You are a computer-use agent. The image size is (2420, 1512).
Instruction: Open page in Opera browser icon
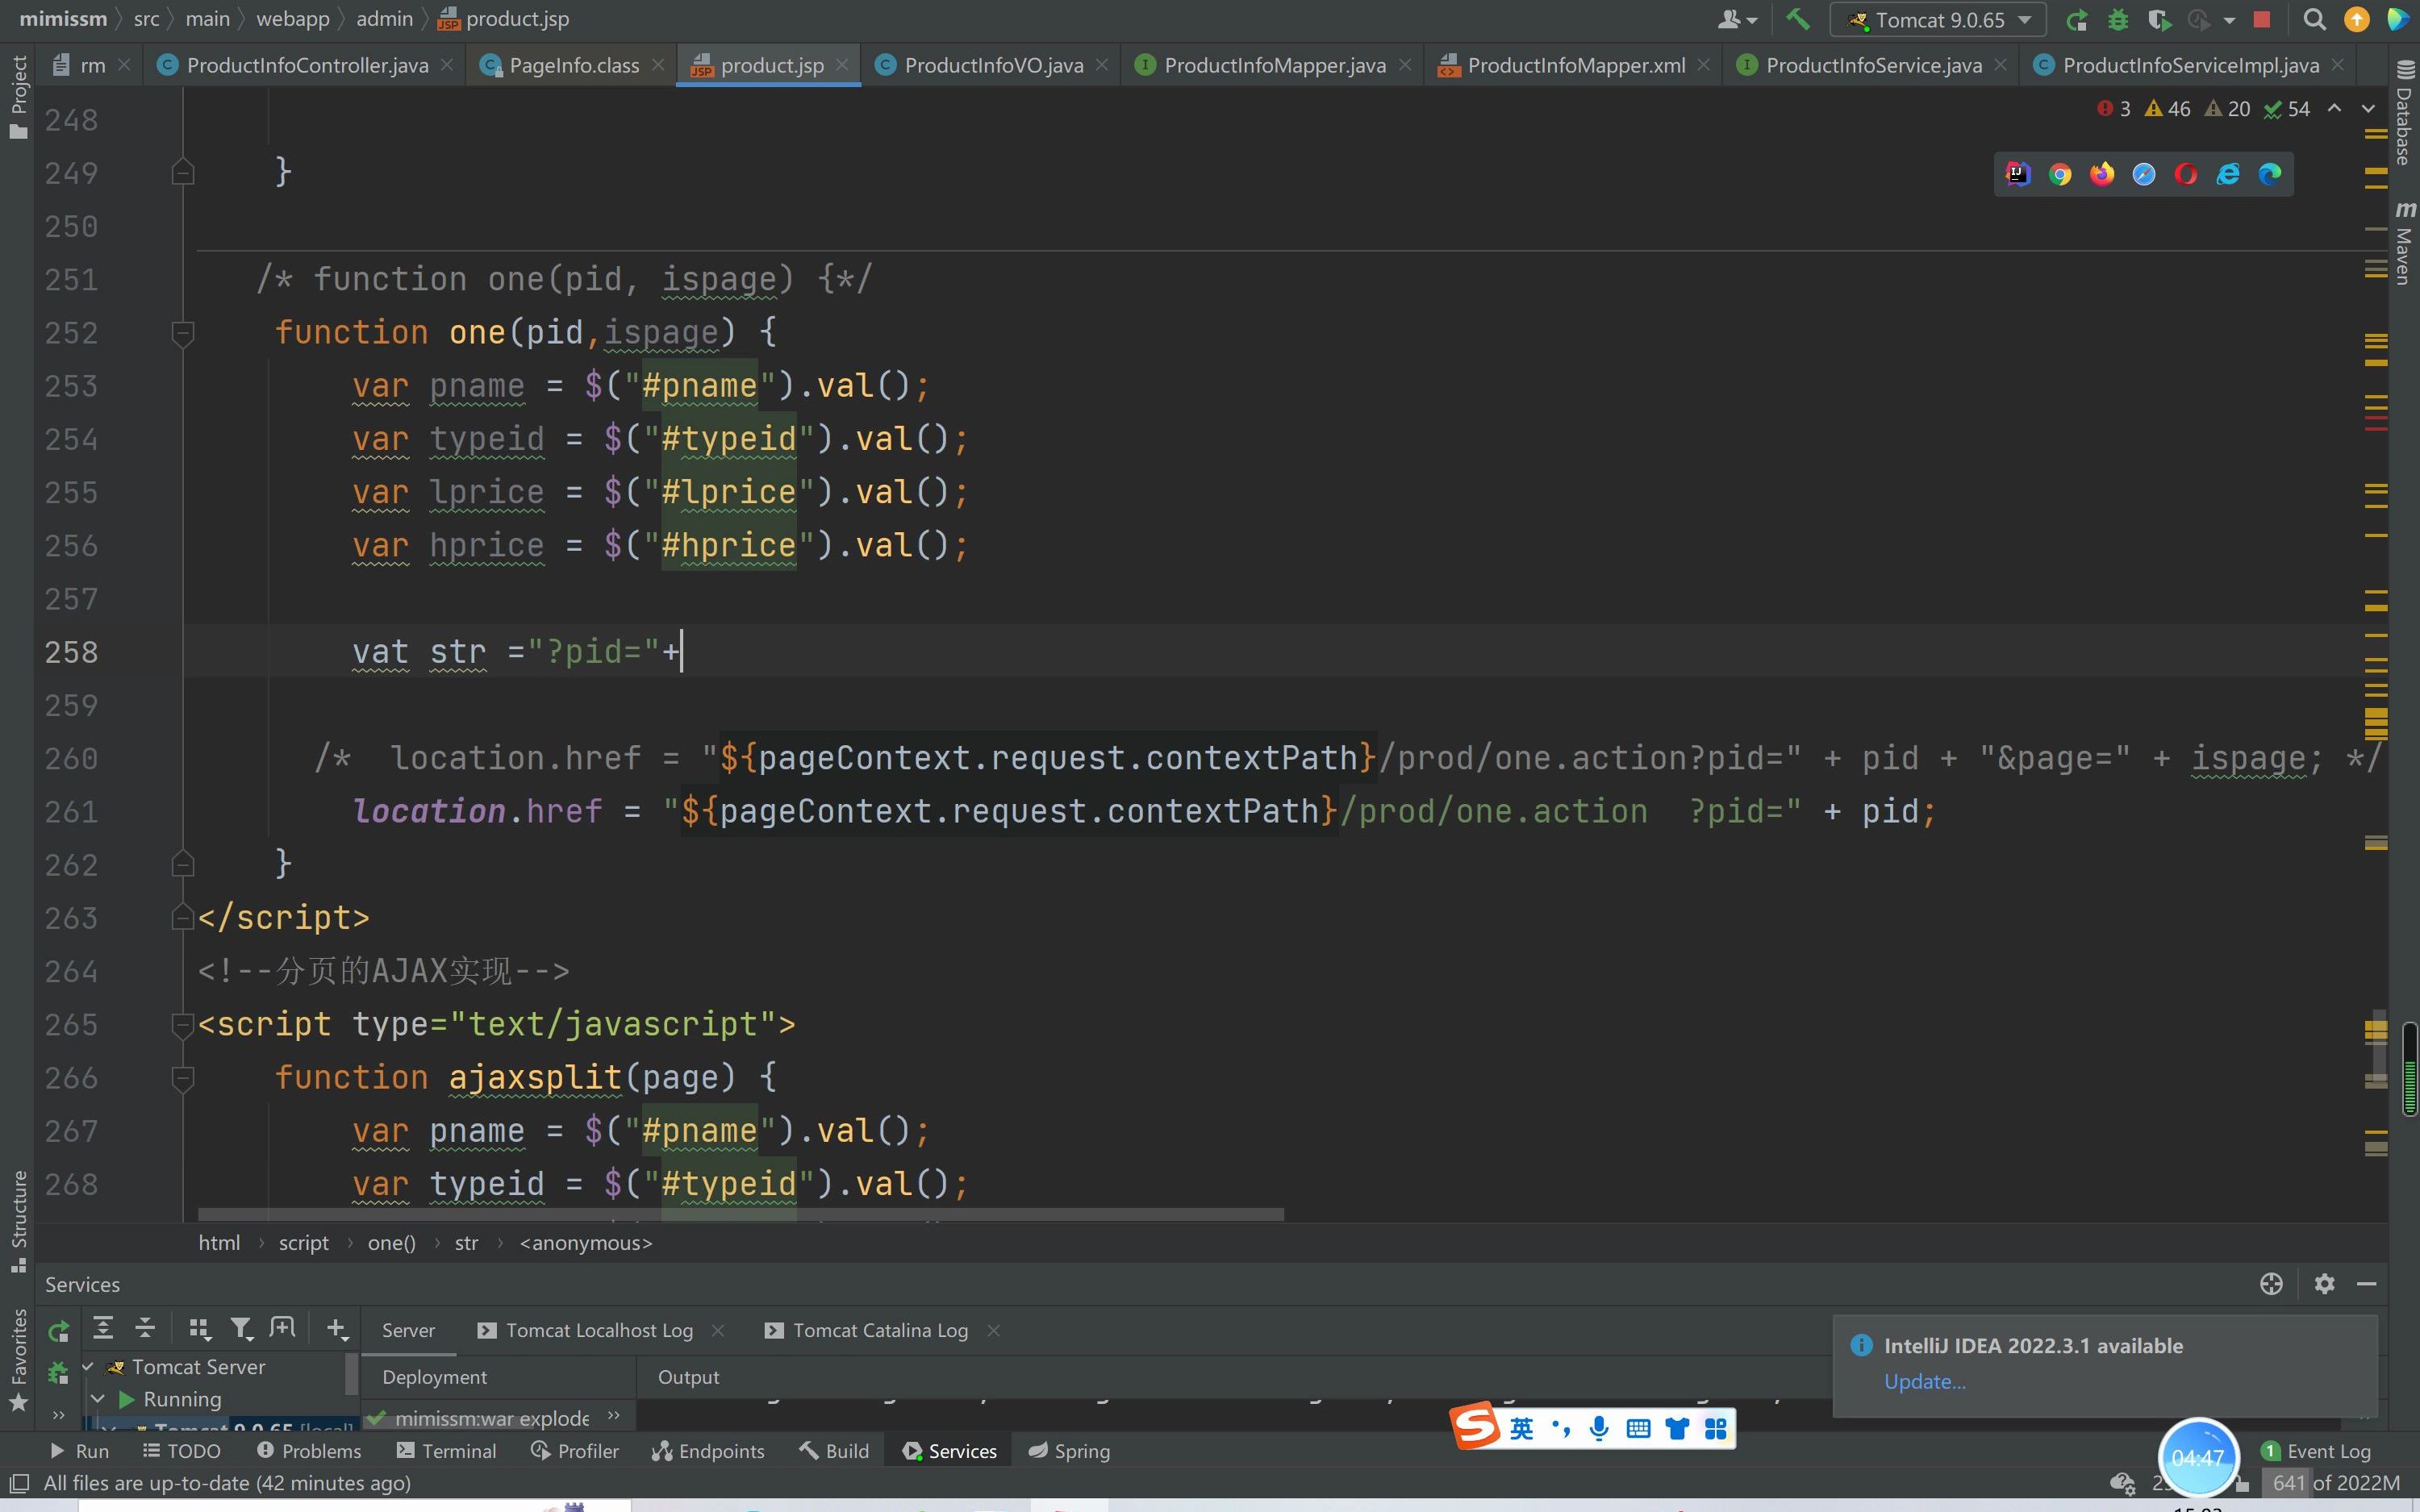[x=2186, y=174]
